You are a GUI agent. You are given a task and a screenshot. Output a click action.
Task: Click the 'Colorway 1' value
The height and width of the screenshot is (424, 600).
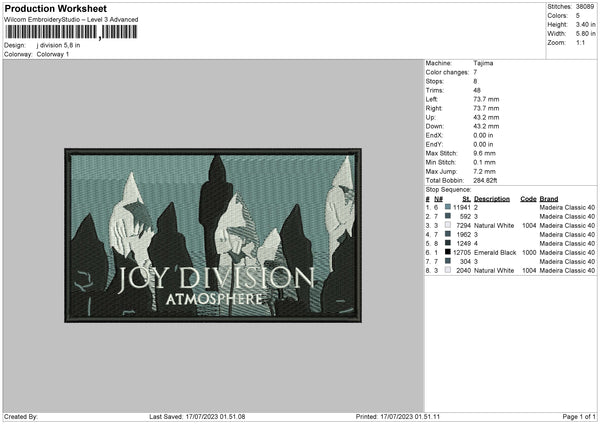click(x=53, y=54)
